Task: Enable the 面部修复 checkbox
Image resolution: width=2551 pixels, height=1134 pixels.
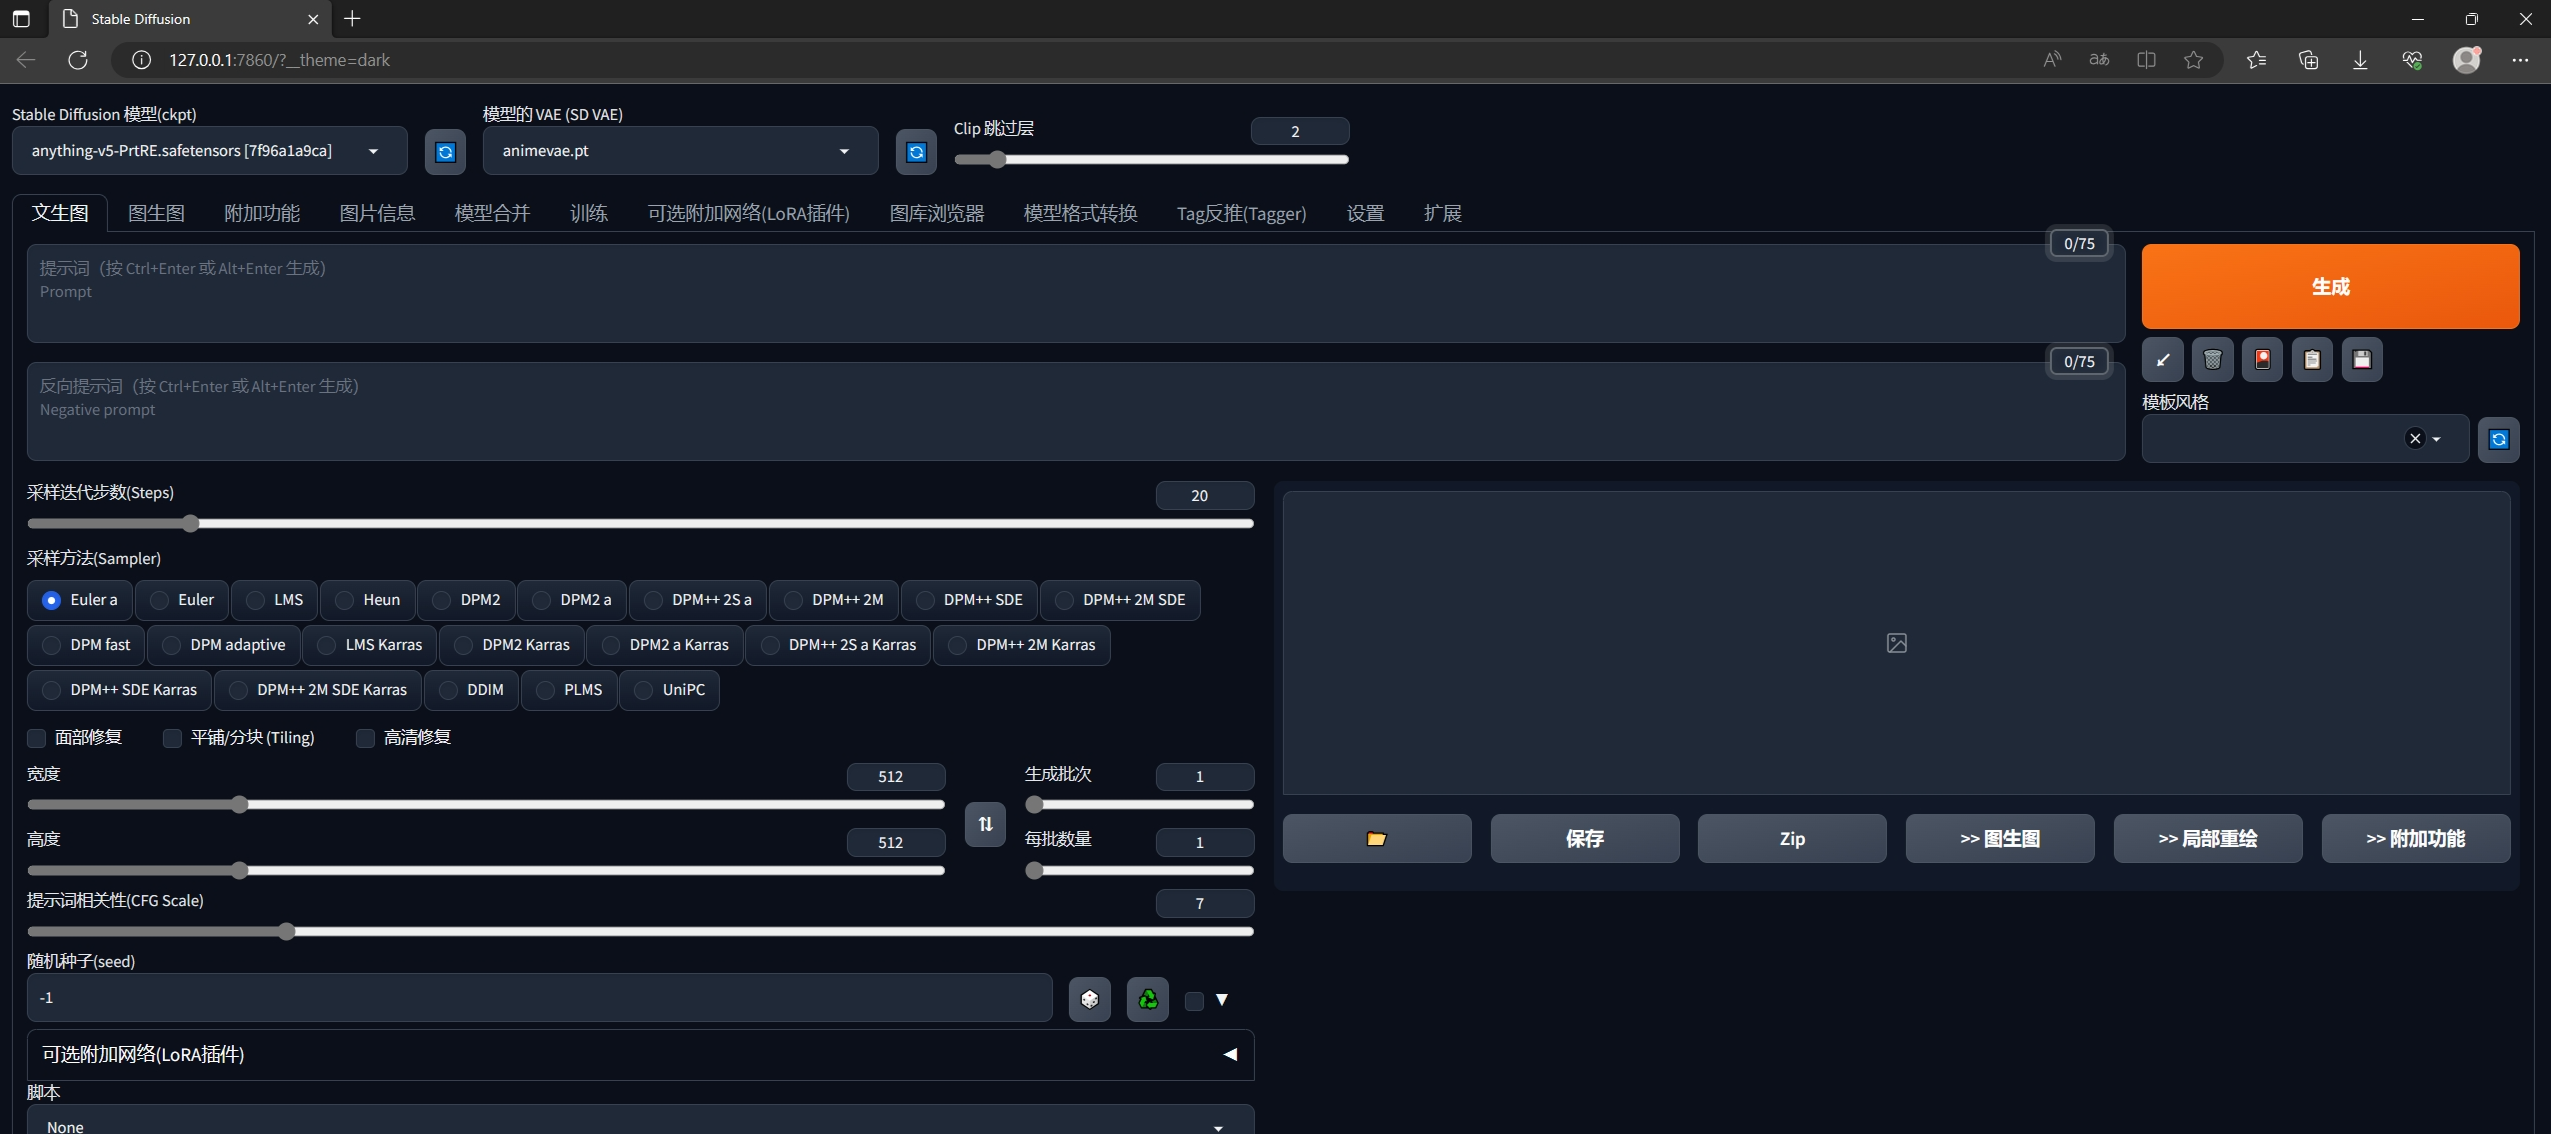Action: (x=37, y=738)
